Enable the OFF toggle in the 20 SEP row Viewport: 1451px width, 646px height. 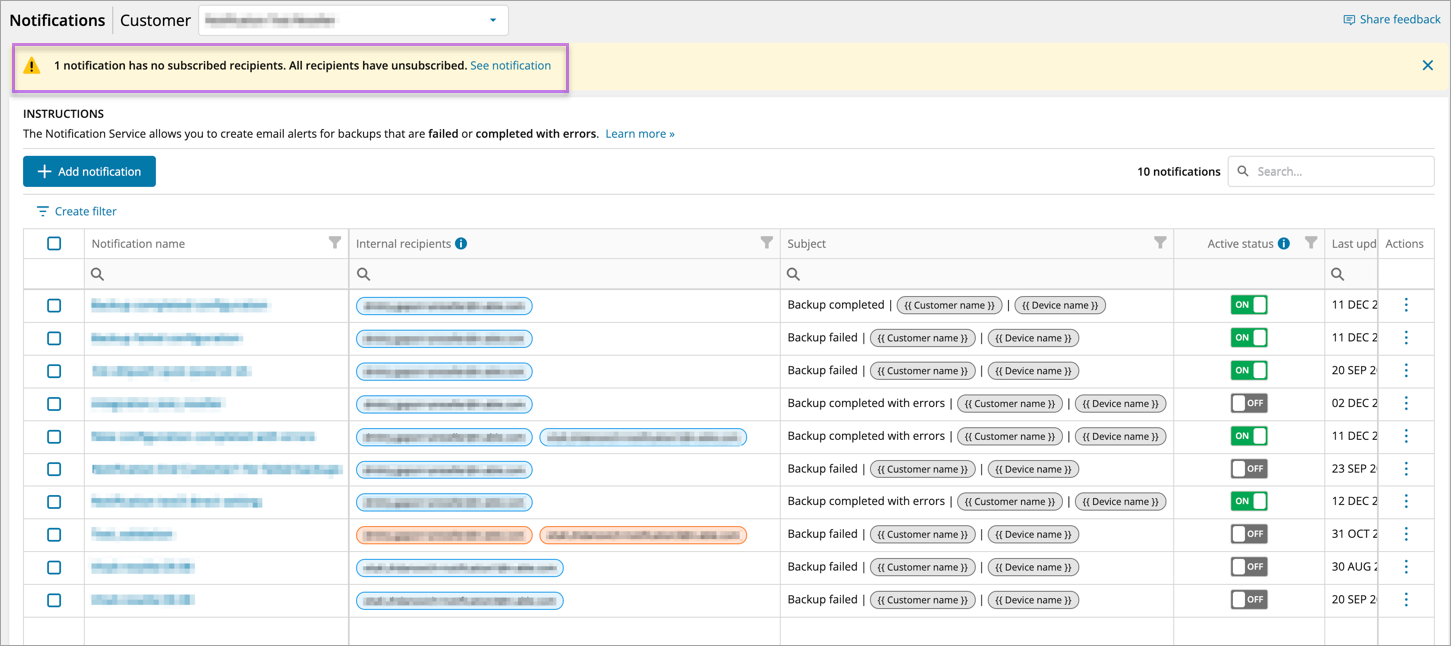point(1249,600)
